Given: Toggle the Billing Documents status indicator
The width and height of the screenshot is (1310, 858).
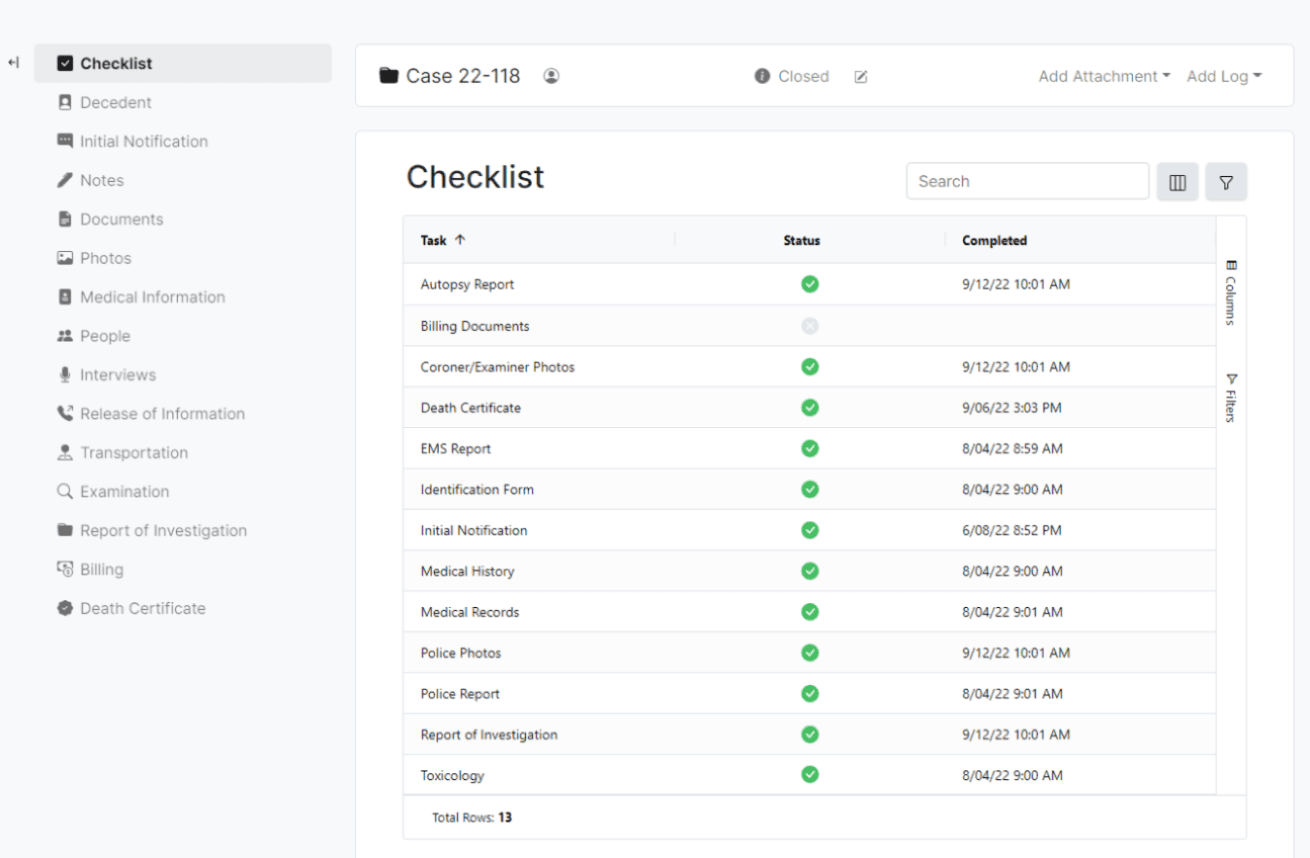Looking at the screenshot, I should coord(810,326).
